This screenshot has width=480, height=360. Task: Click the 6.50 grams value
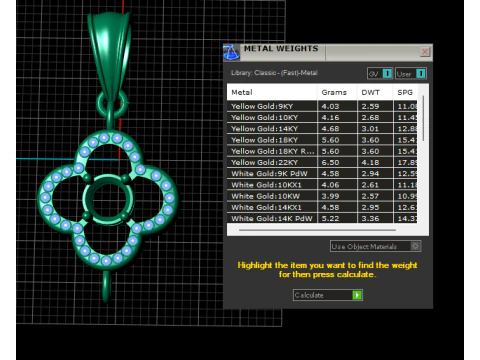click(330, 162)
